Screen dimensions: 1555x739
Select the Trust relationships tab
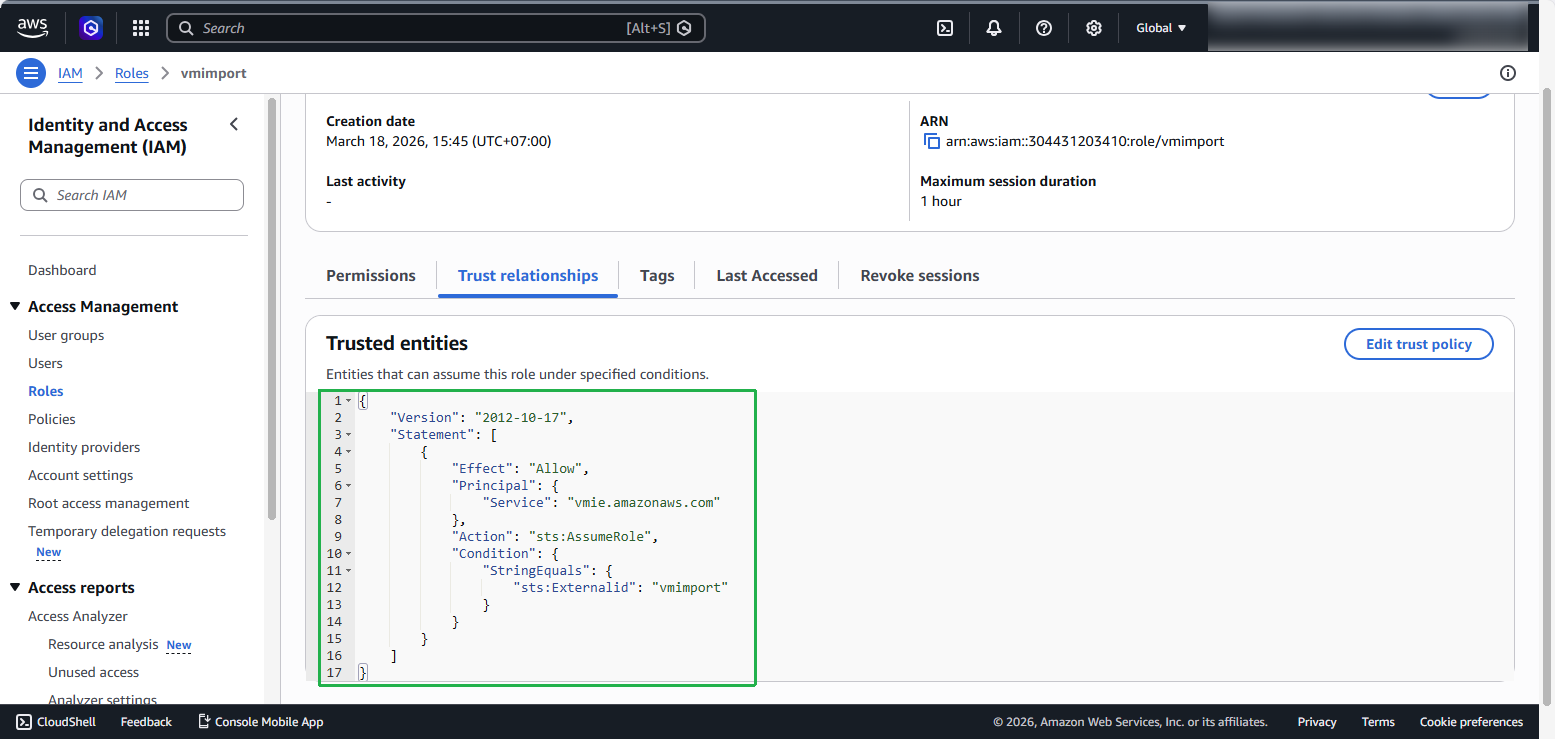pos(528,276)
